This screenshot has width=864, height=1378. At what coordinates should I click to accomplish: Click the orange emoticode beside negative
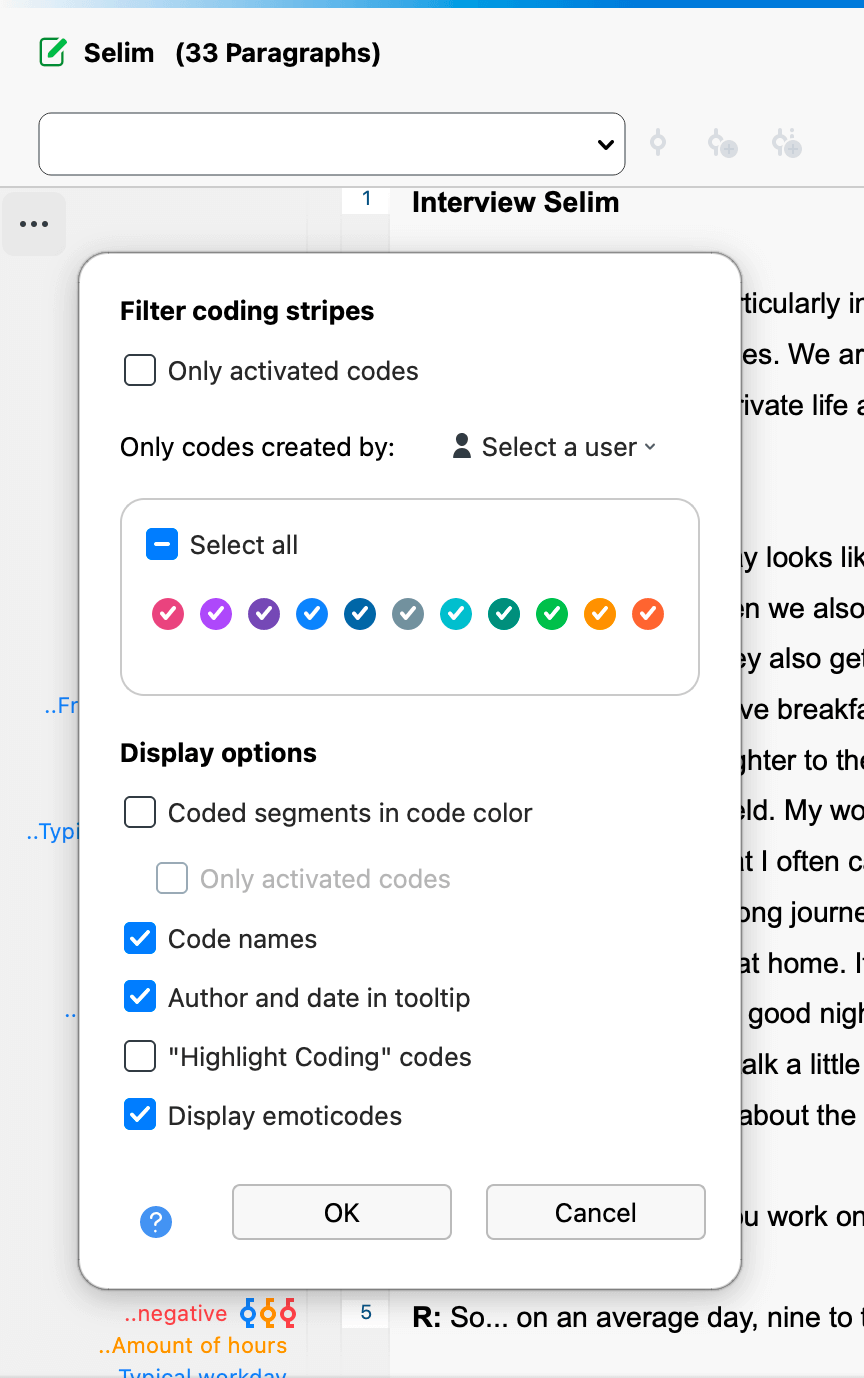[268, 1313]
